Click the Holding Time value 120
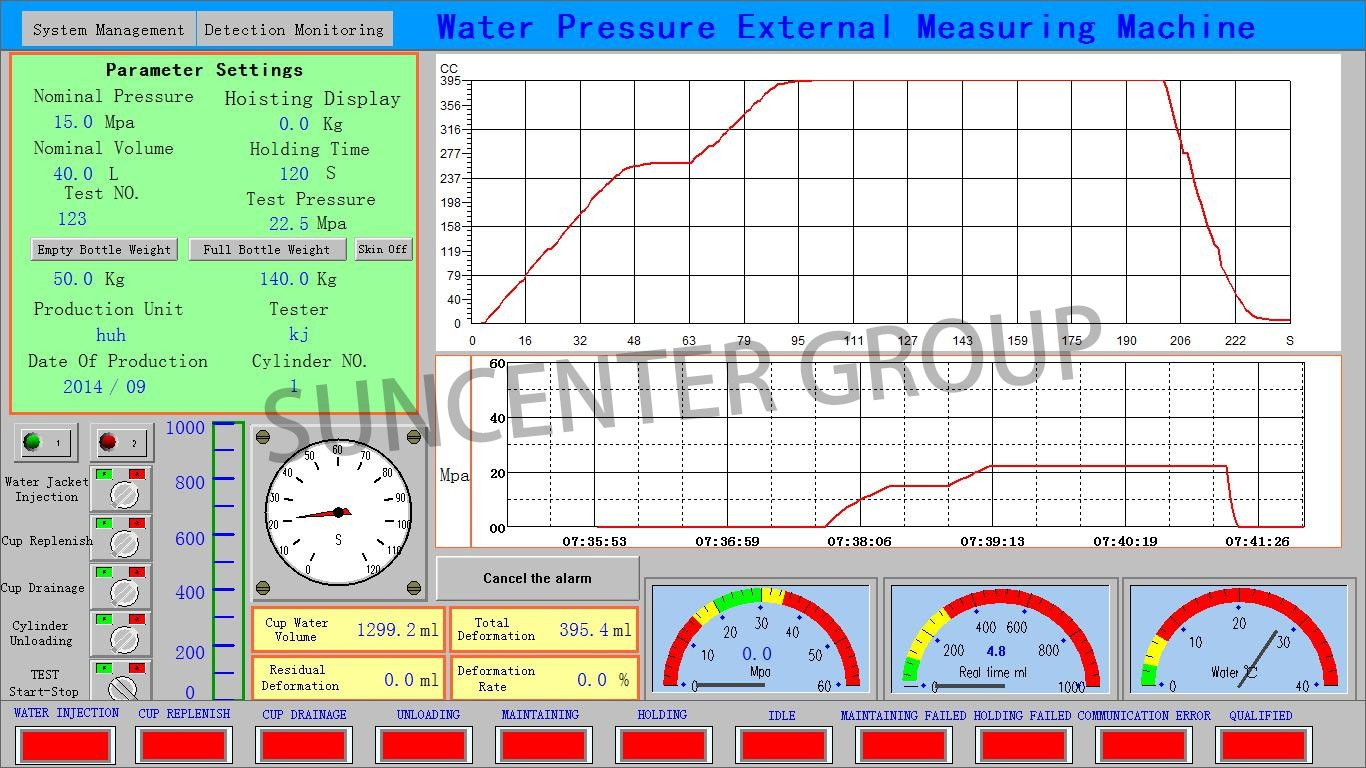The image size is (1366, 768). tap(294, 174)
